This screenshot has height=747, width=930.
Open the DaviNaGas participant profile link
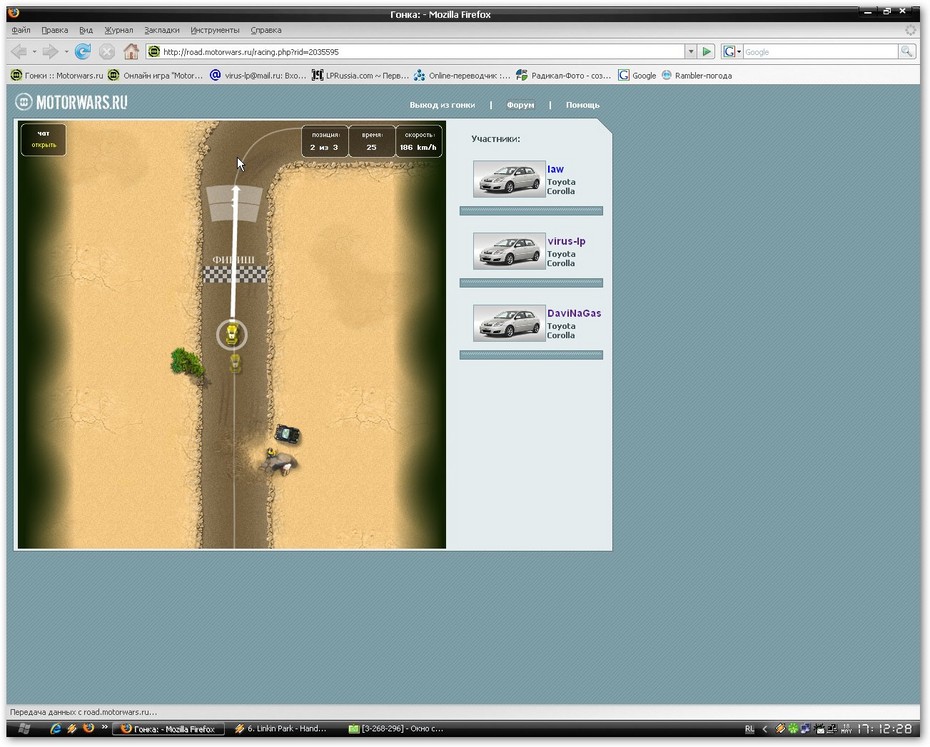pos(574,313)
